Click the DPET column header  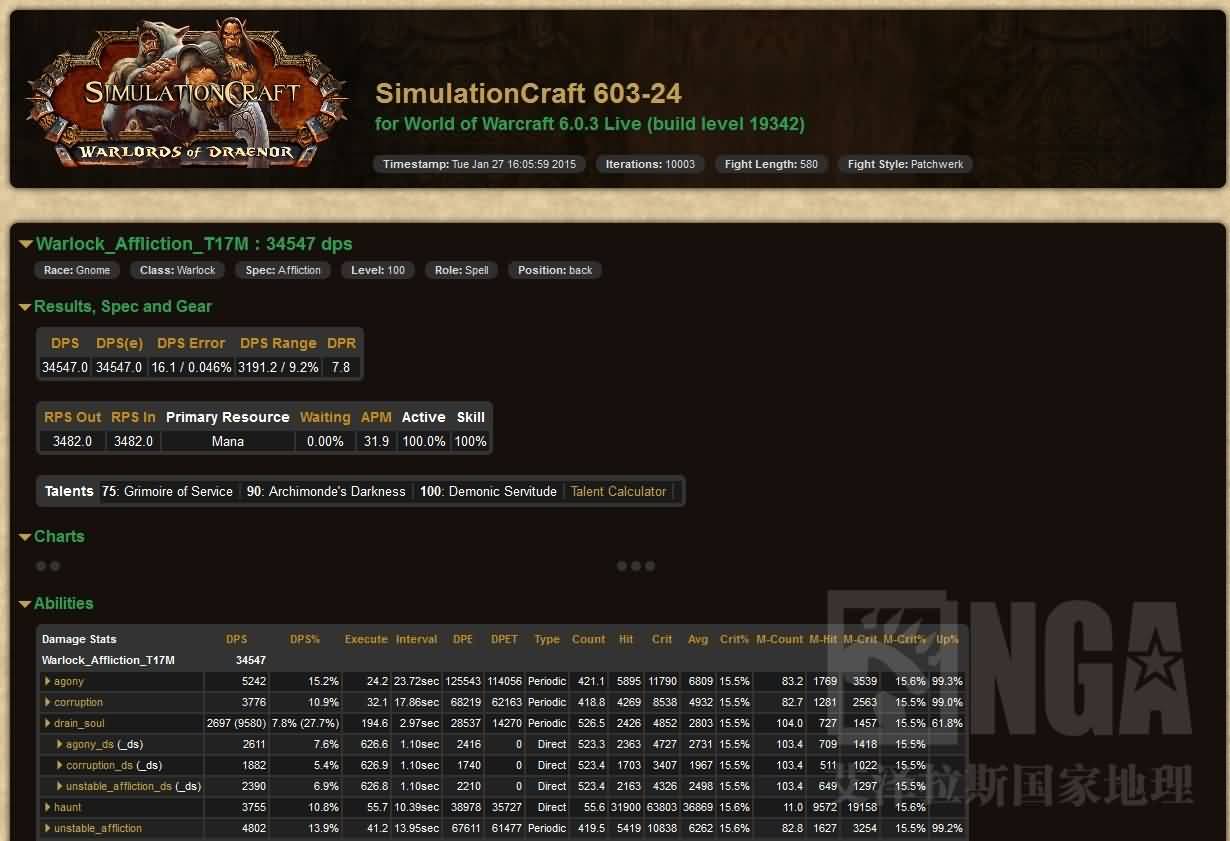tap(505, 639)
